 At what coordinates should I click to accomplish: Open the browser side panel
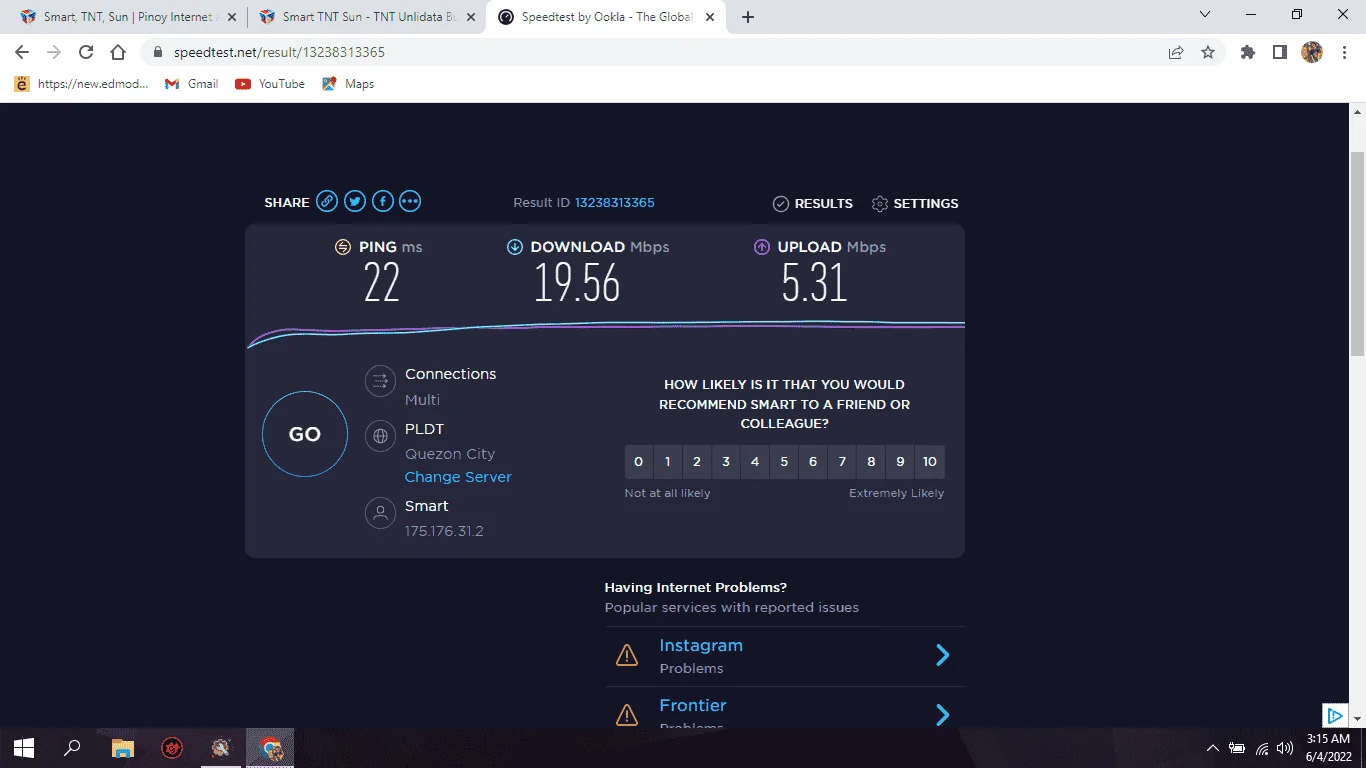[x=1280, y=52]
